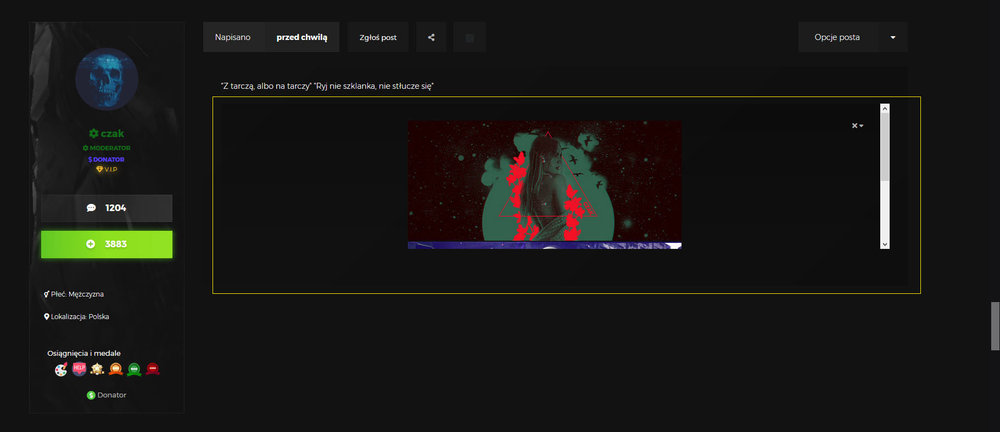Click the gear icon beside czak

(94, 133)
